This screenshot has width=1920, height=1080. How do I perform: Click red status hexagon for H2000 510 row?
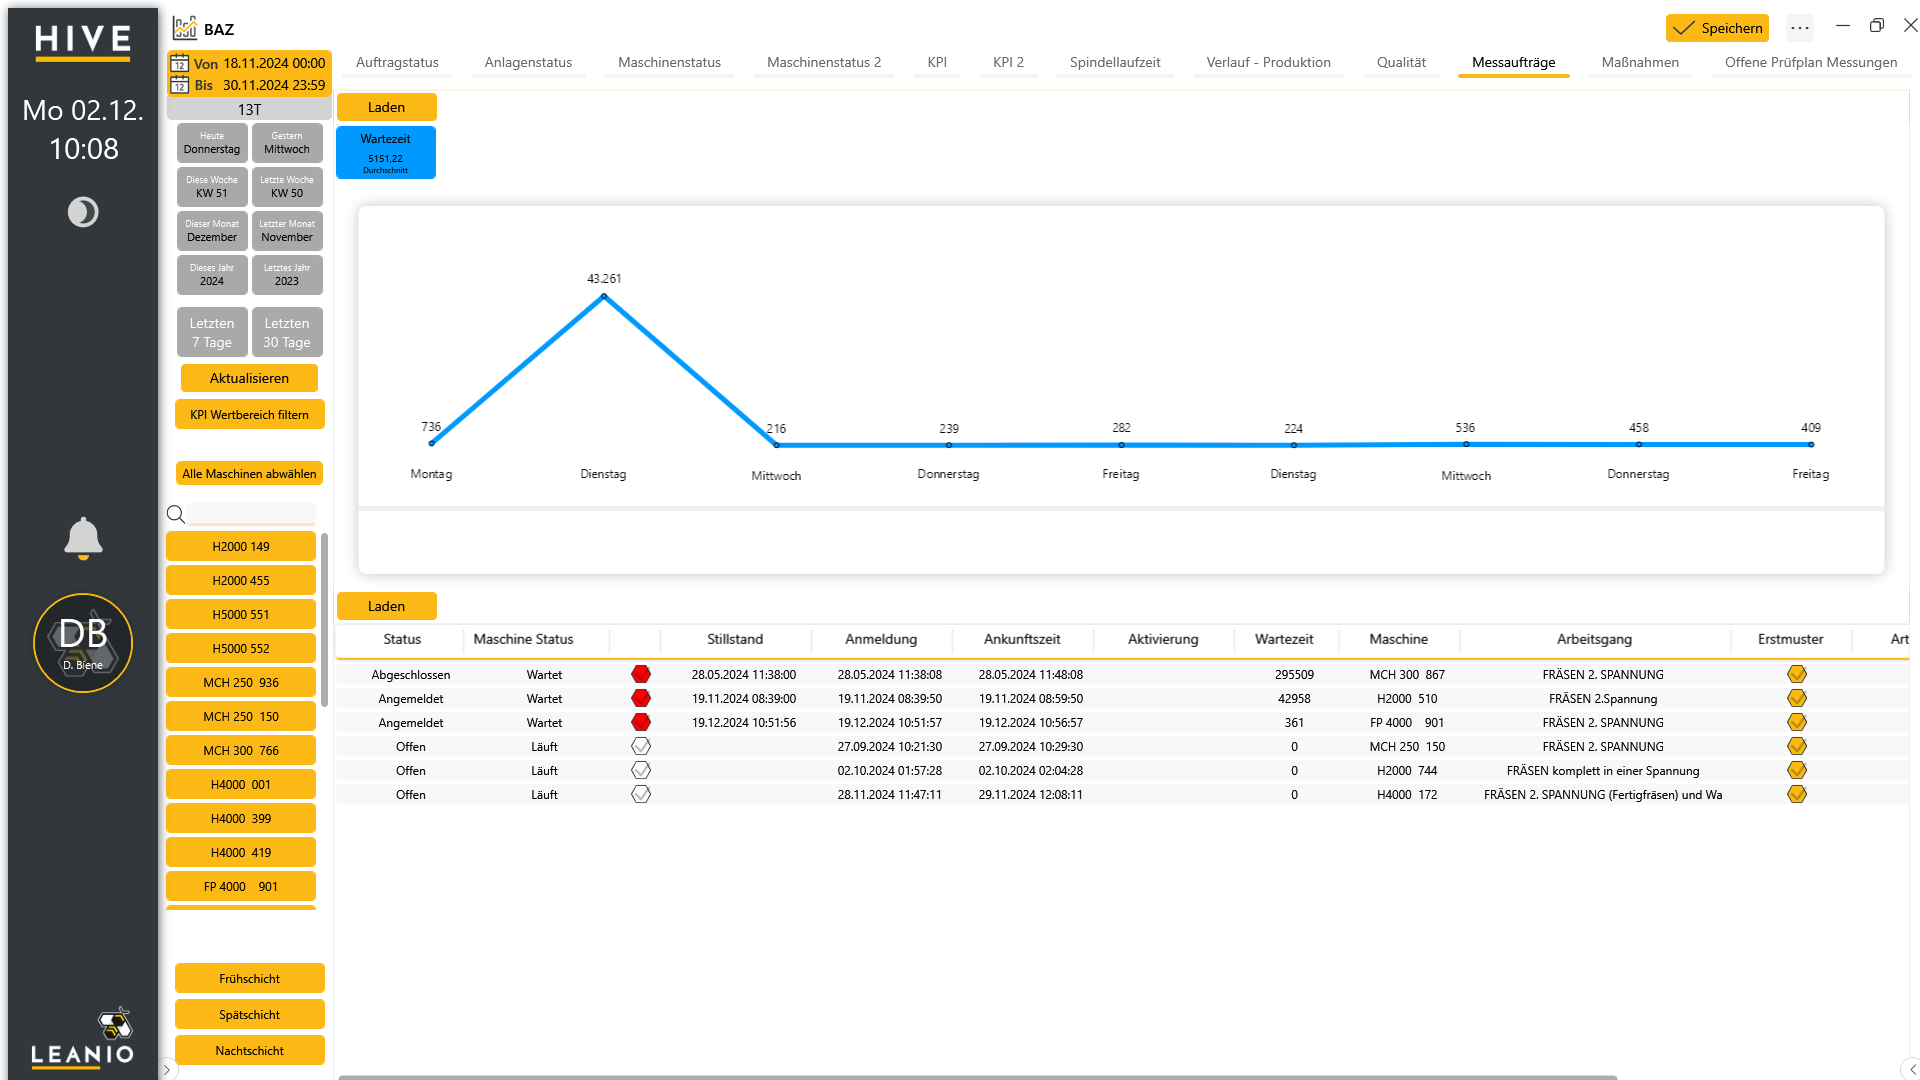tap(641, 698)
